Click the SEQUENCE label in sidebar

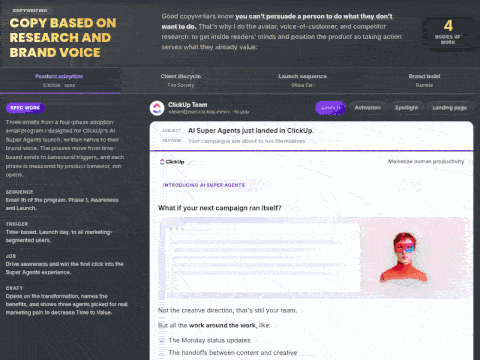[19, 192]
